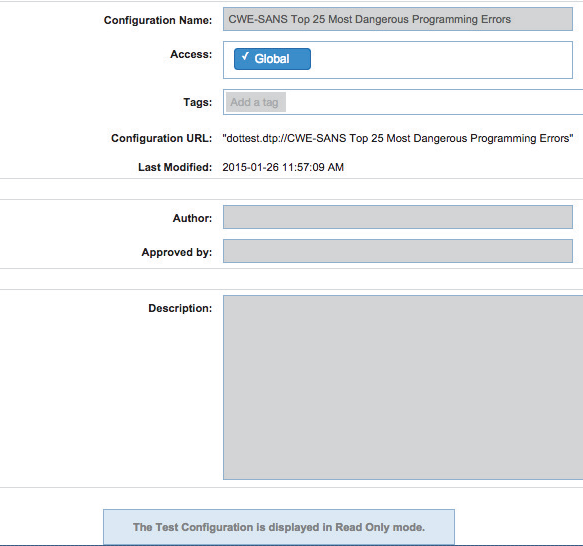Click the Description label
Screen dimensions: 583x546
(x=180, y=308)
